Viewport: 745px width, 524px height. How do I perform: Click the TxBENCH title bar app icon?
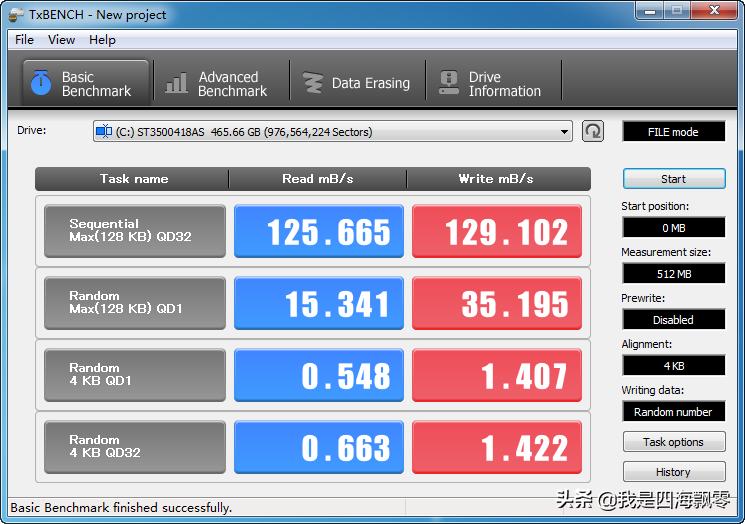[x=16, y=15]
